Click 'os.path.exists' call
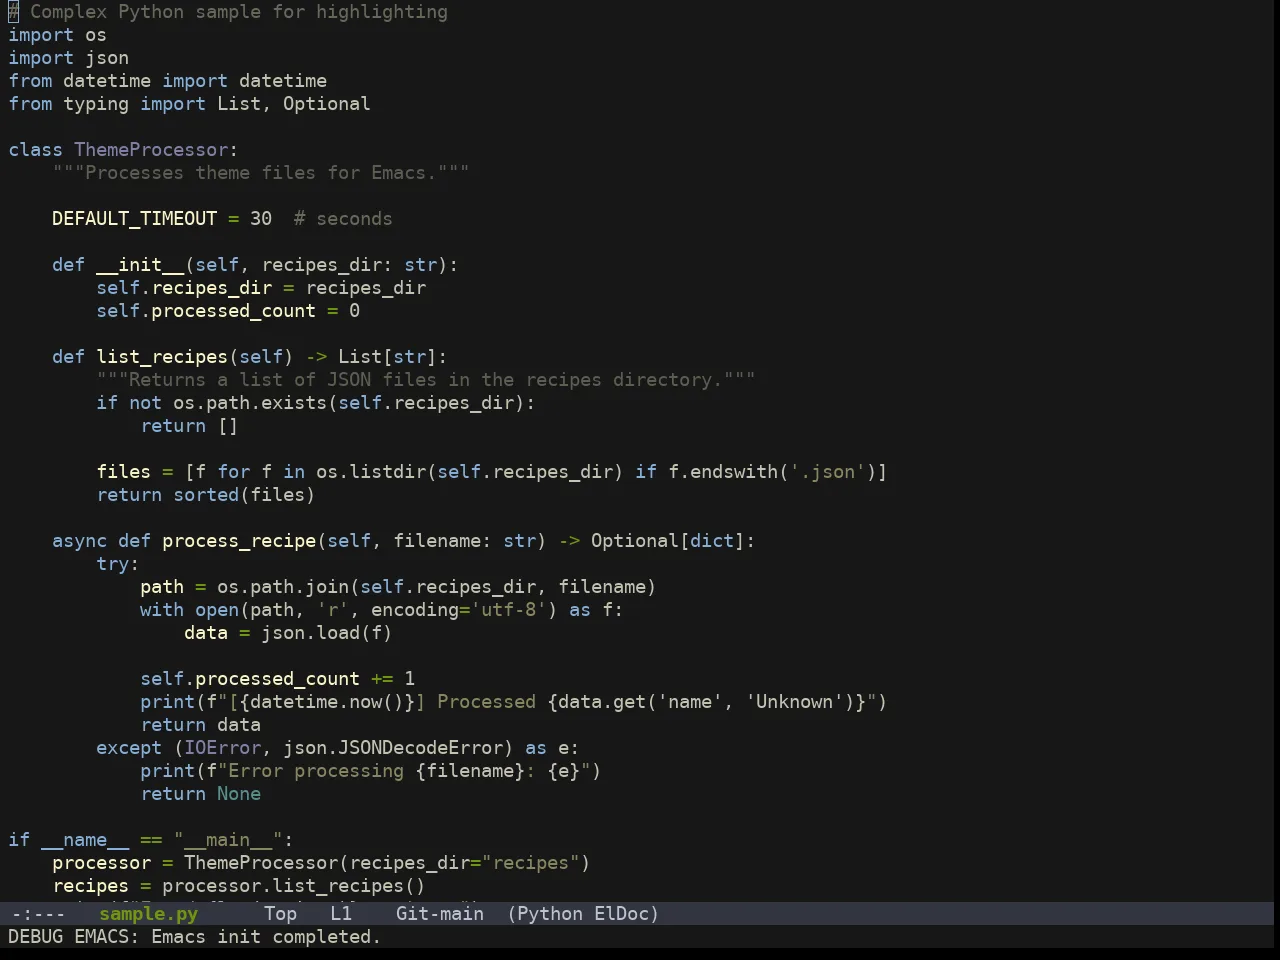 pyautogui.click(x=250, y=403)
